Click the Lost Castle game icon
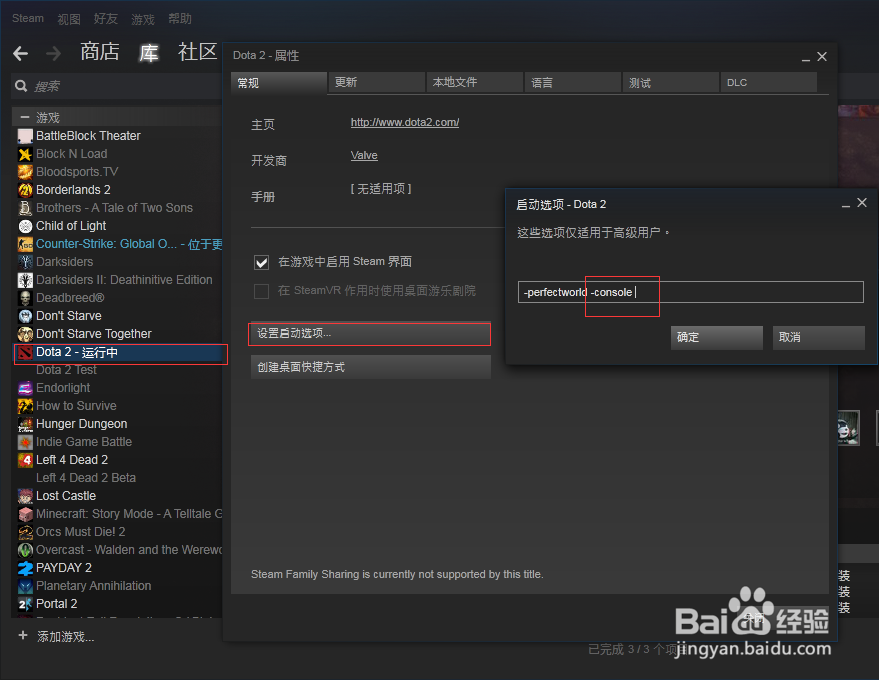Image resolution: width=879 pixels, height=680 pixels. 25,496
